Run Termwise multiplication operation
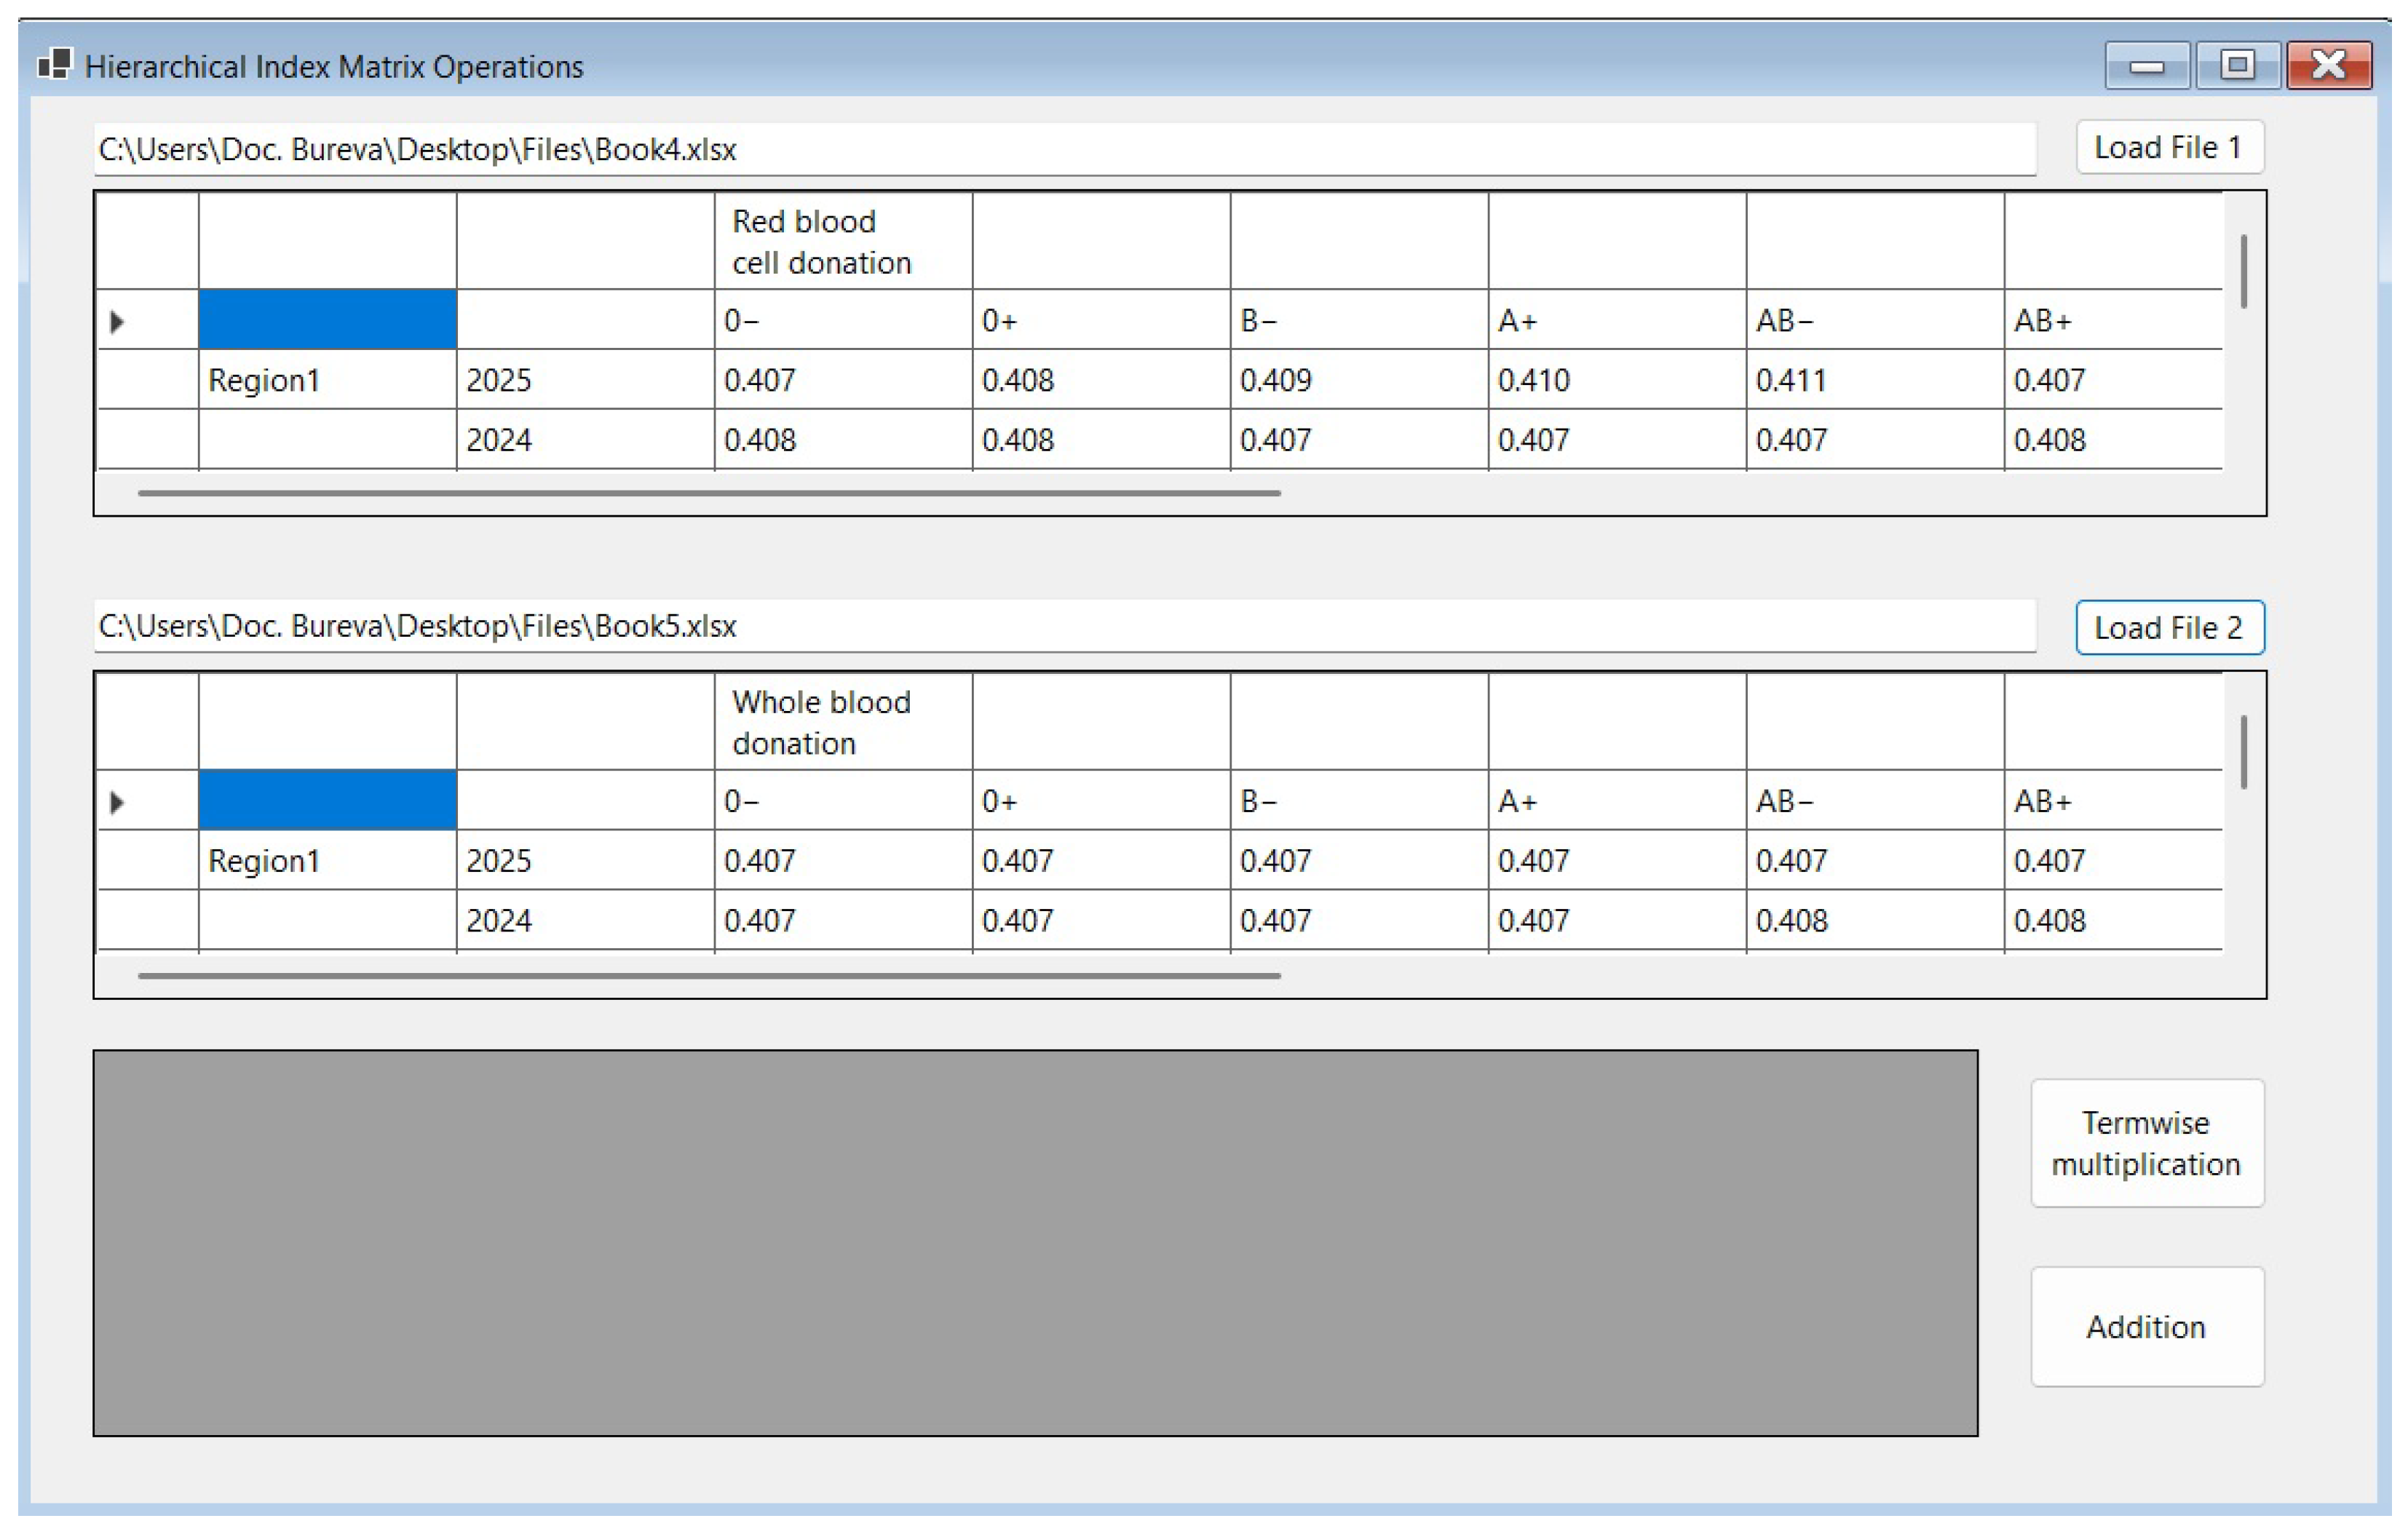The height and width of the screenshot is (1537, 2408). point(2146,1143)
